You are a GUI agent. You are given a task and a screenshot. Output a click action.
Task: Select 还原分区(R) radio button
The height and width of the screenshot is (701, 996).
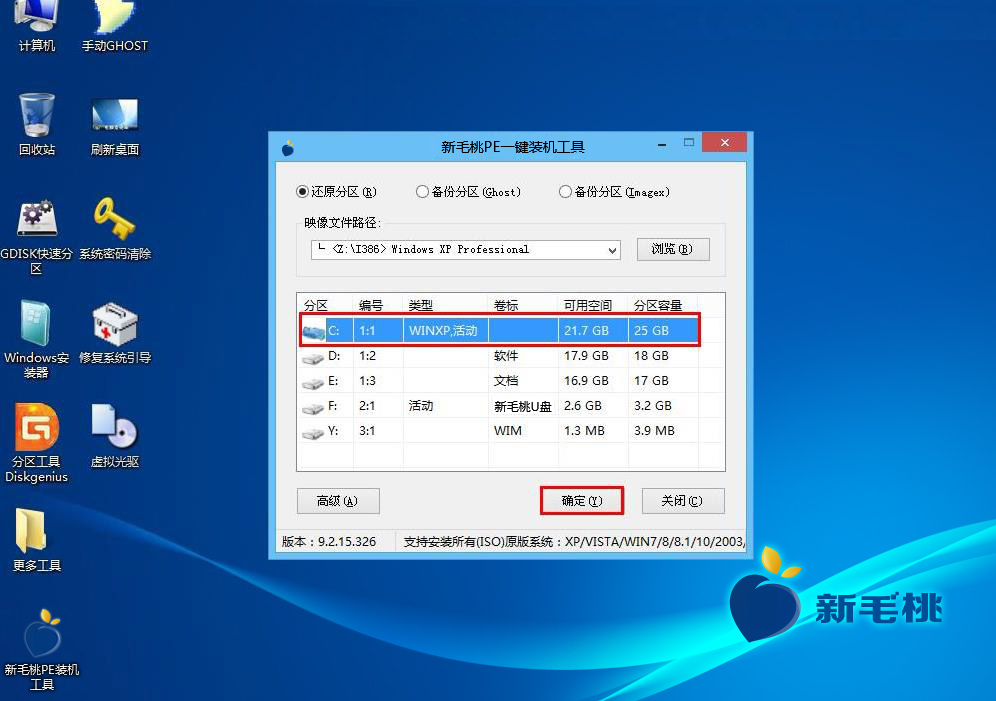point(302,192)
